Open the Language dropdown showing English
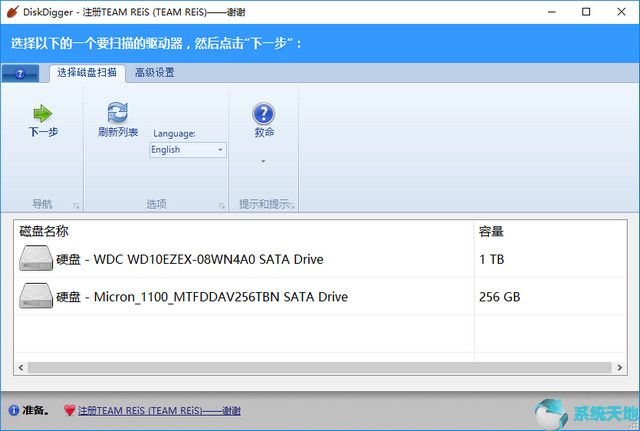Image resolution: width=640 pixels, height=431 pixels. pyautogui.click(x=188, y=150)
